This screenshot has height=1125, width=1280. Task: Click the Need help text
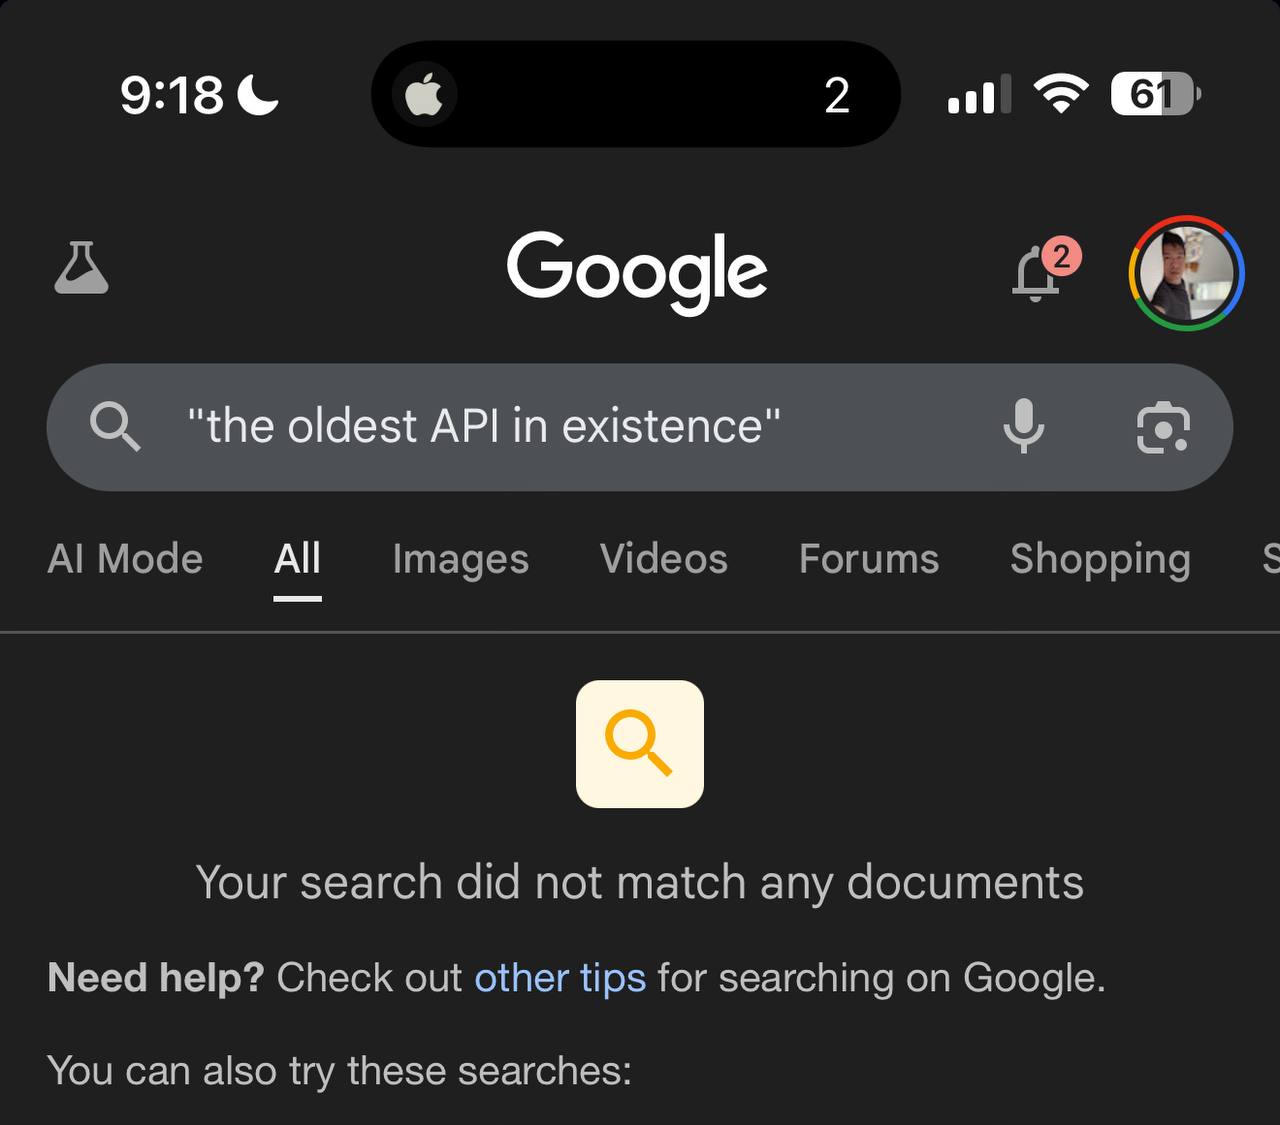155,977
